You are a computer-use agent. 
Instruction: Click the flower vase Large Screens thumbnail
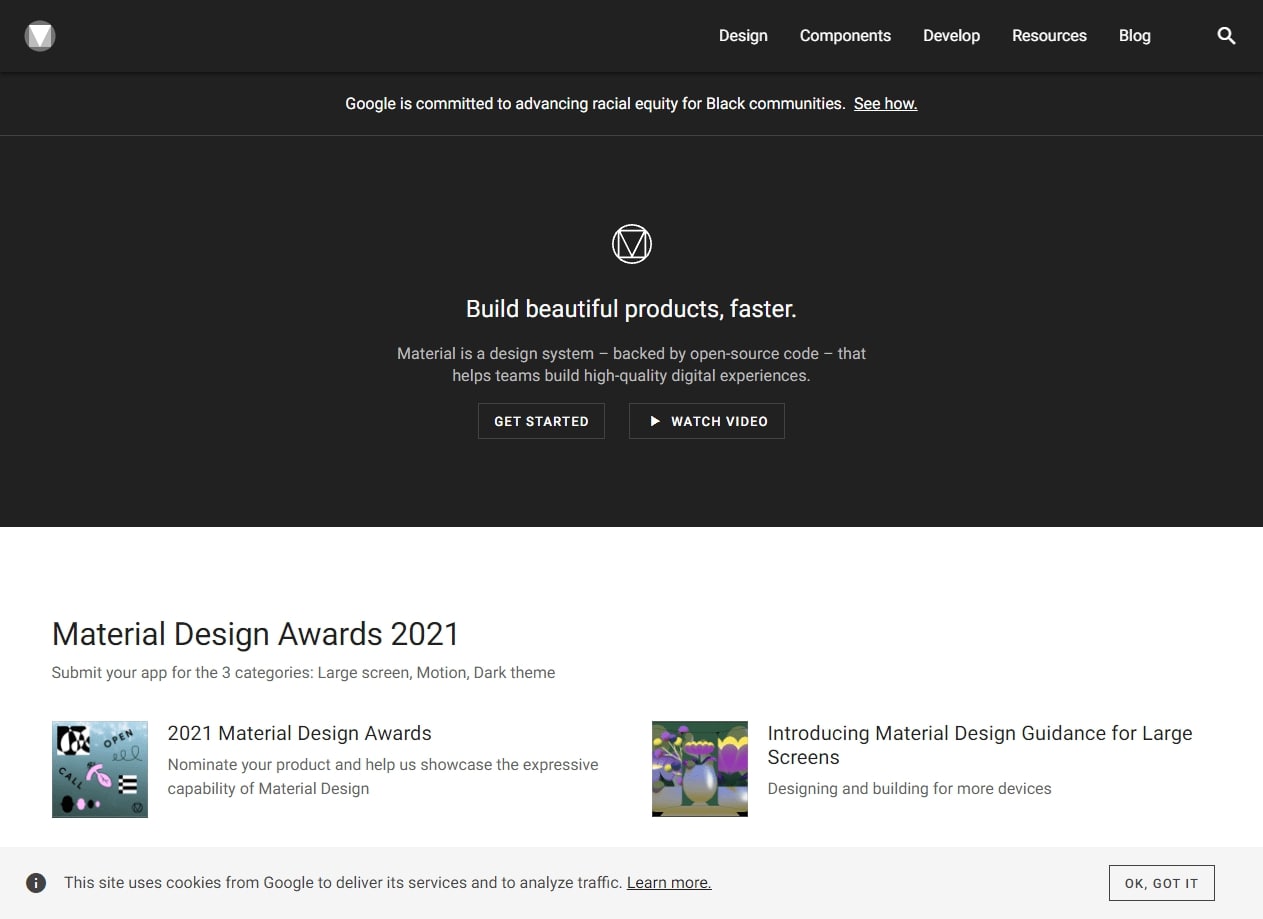click(700, 770)
